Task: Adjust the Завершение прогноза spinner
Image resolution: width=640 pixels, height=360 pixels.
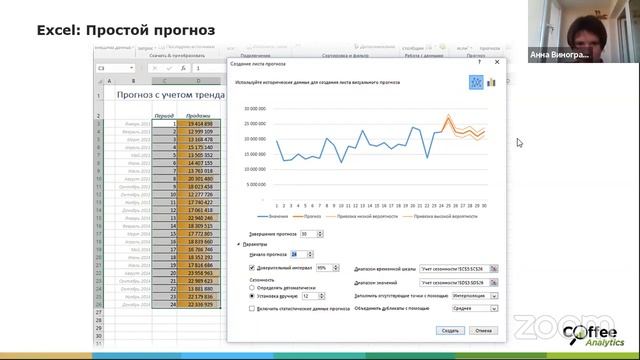Action: (x=320, y=234)
